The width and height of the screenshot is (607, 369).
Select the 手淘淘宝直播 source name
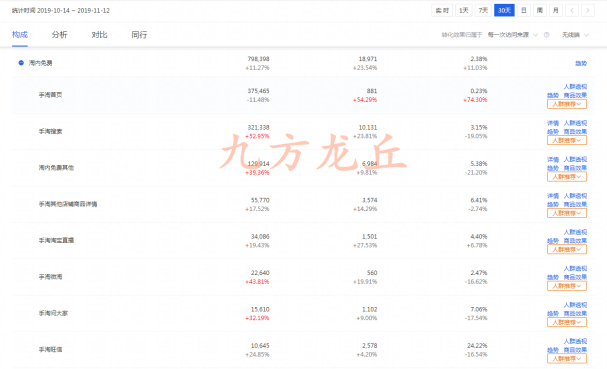pyautogui.click(x=56, y=240)
